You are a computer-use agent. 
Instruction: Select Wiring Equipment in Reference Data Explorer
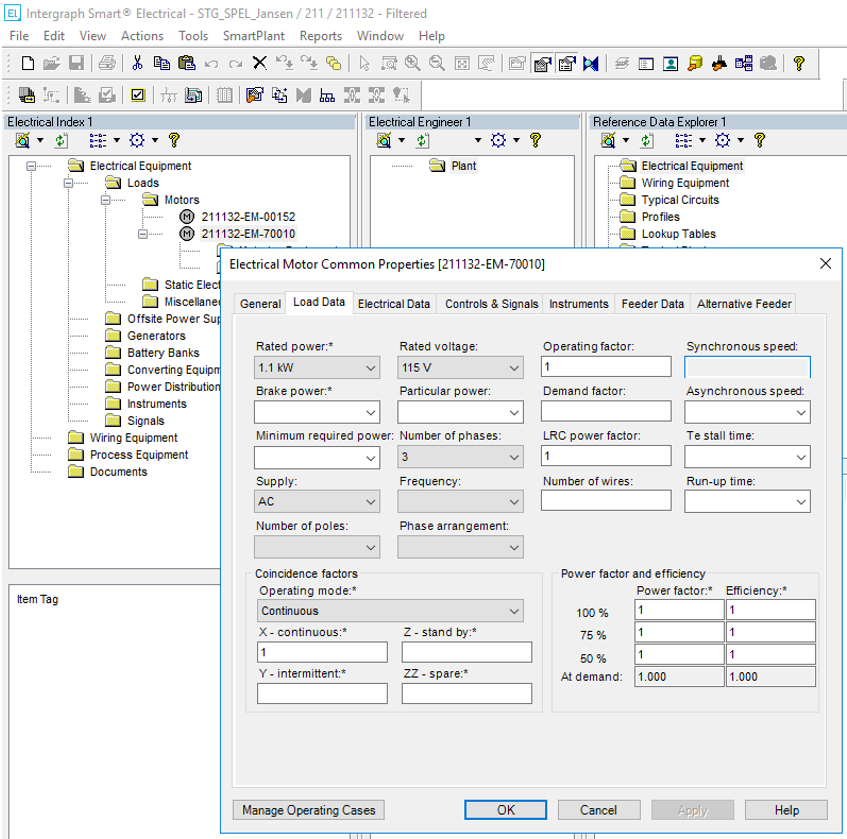tap(685, 183)
